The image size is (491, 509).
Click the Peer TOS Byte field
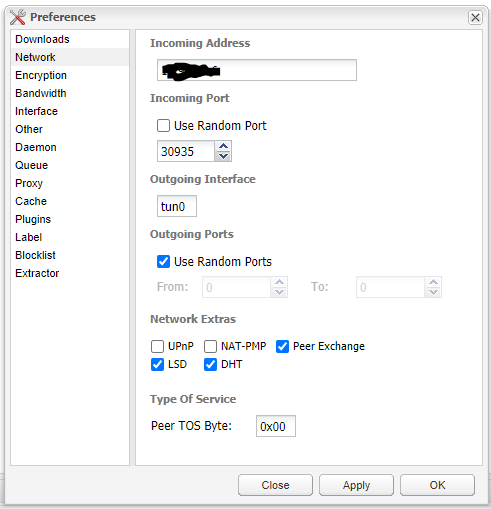[x=276, y=426]
